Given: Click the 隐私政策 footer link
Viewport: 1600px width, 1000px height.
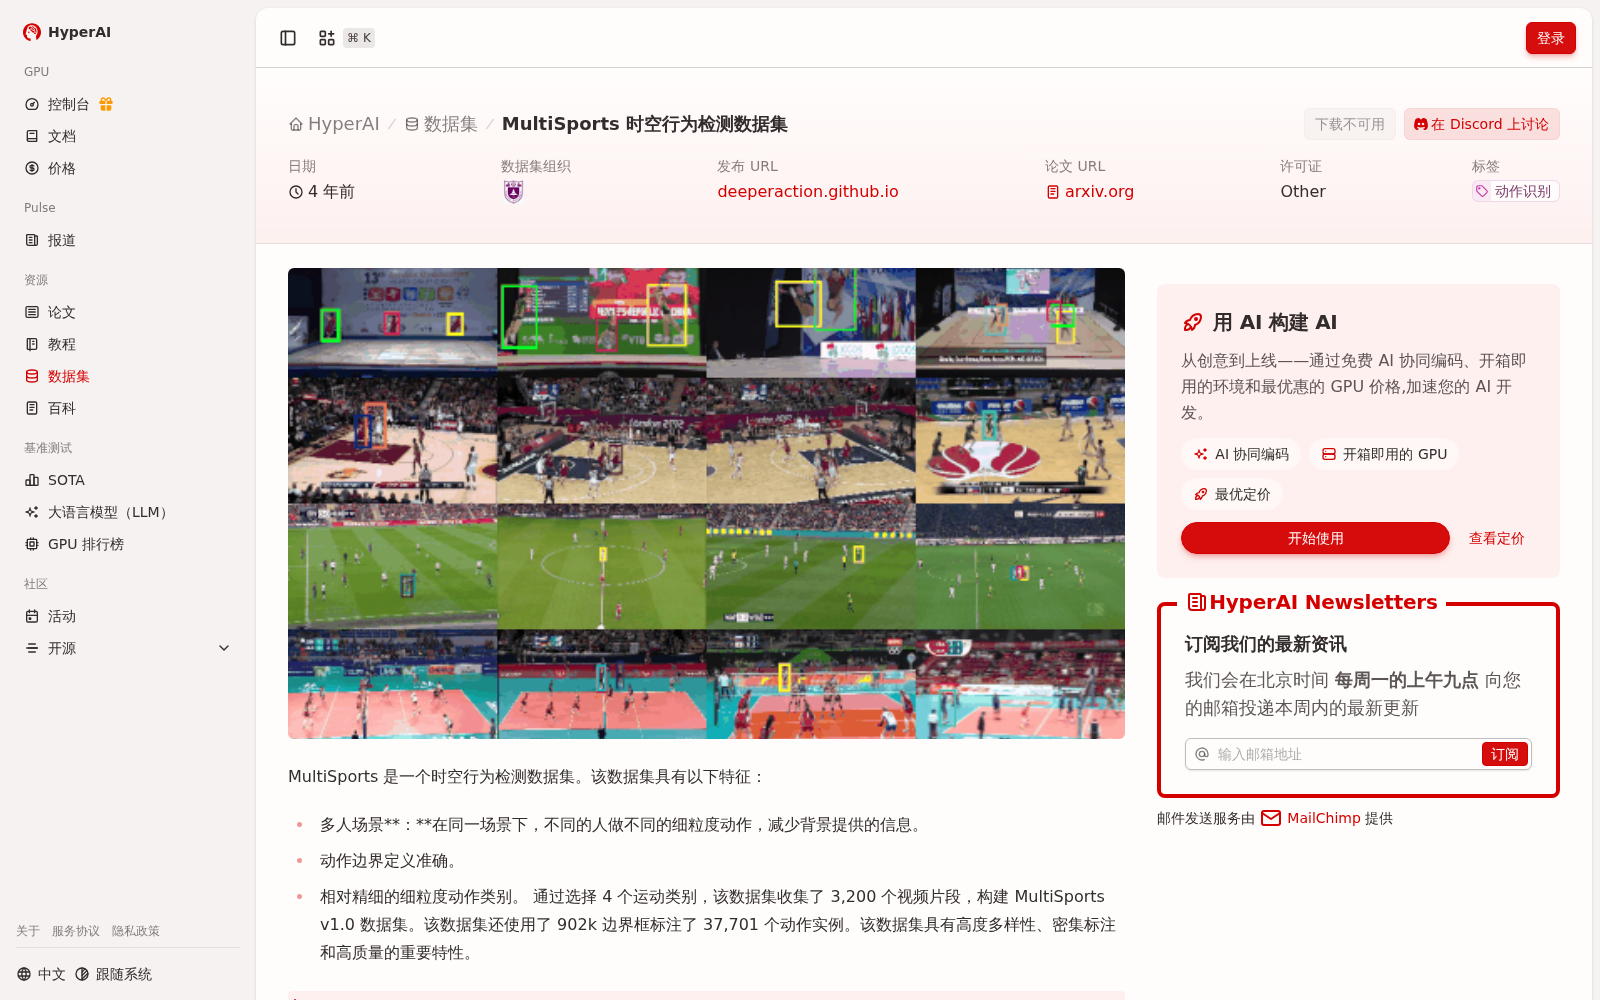Looking at the screenshot, I should point(136,931).
